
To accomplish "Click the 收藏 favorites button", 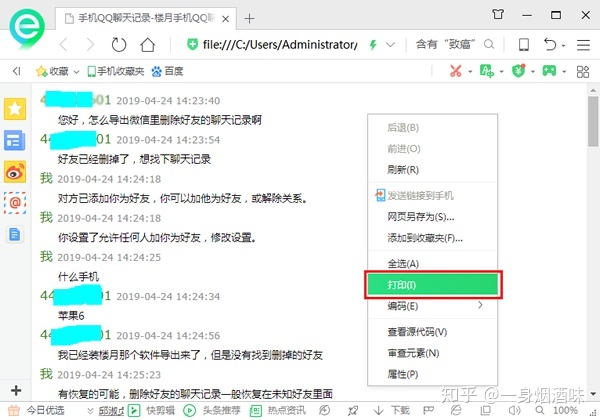I will coord(52,71).
